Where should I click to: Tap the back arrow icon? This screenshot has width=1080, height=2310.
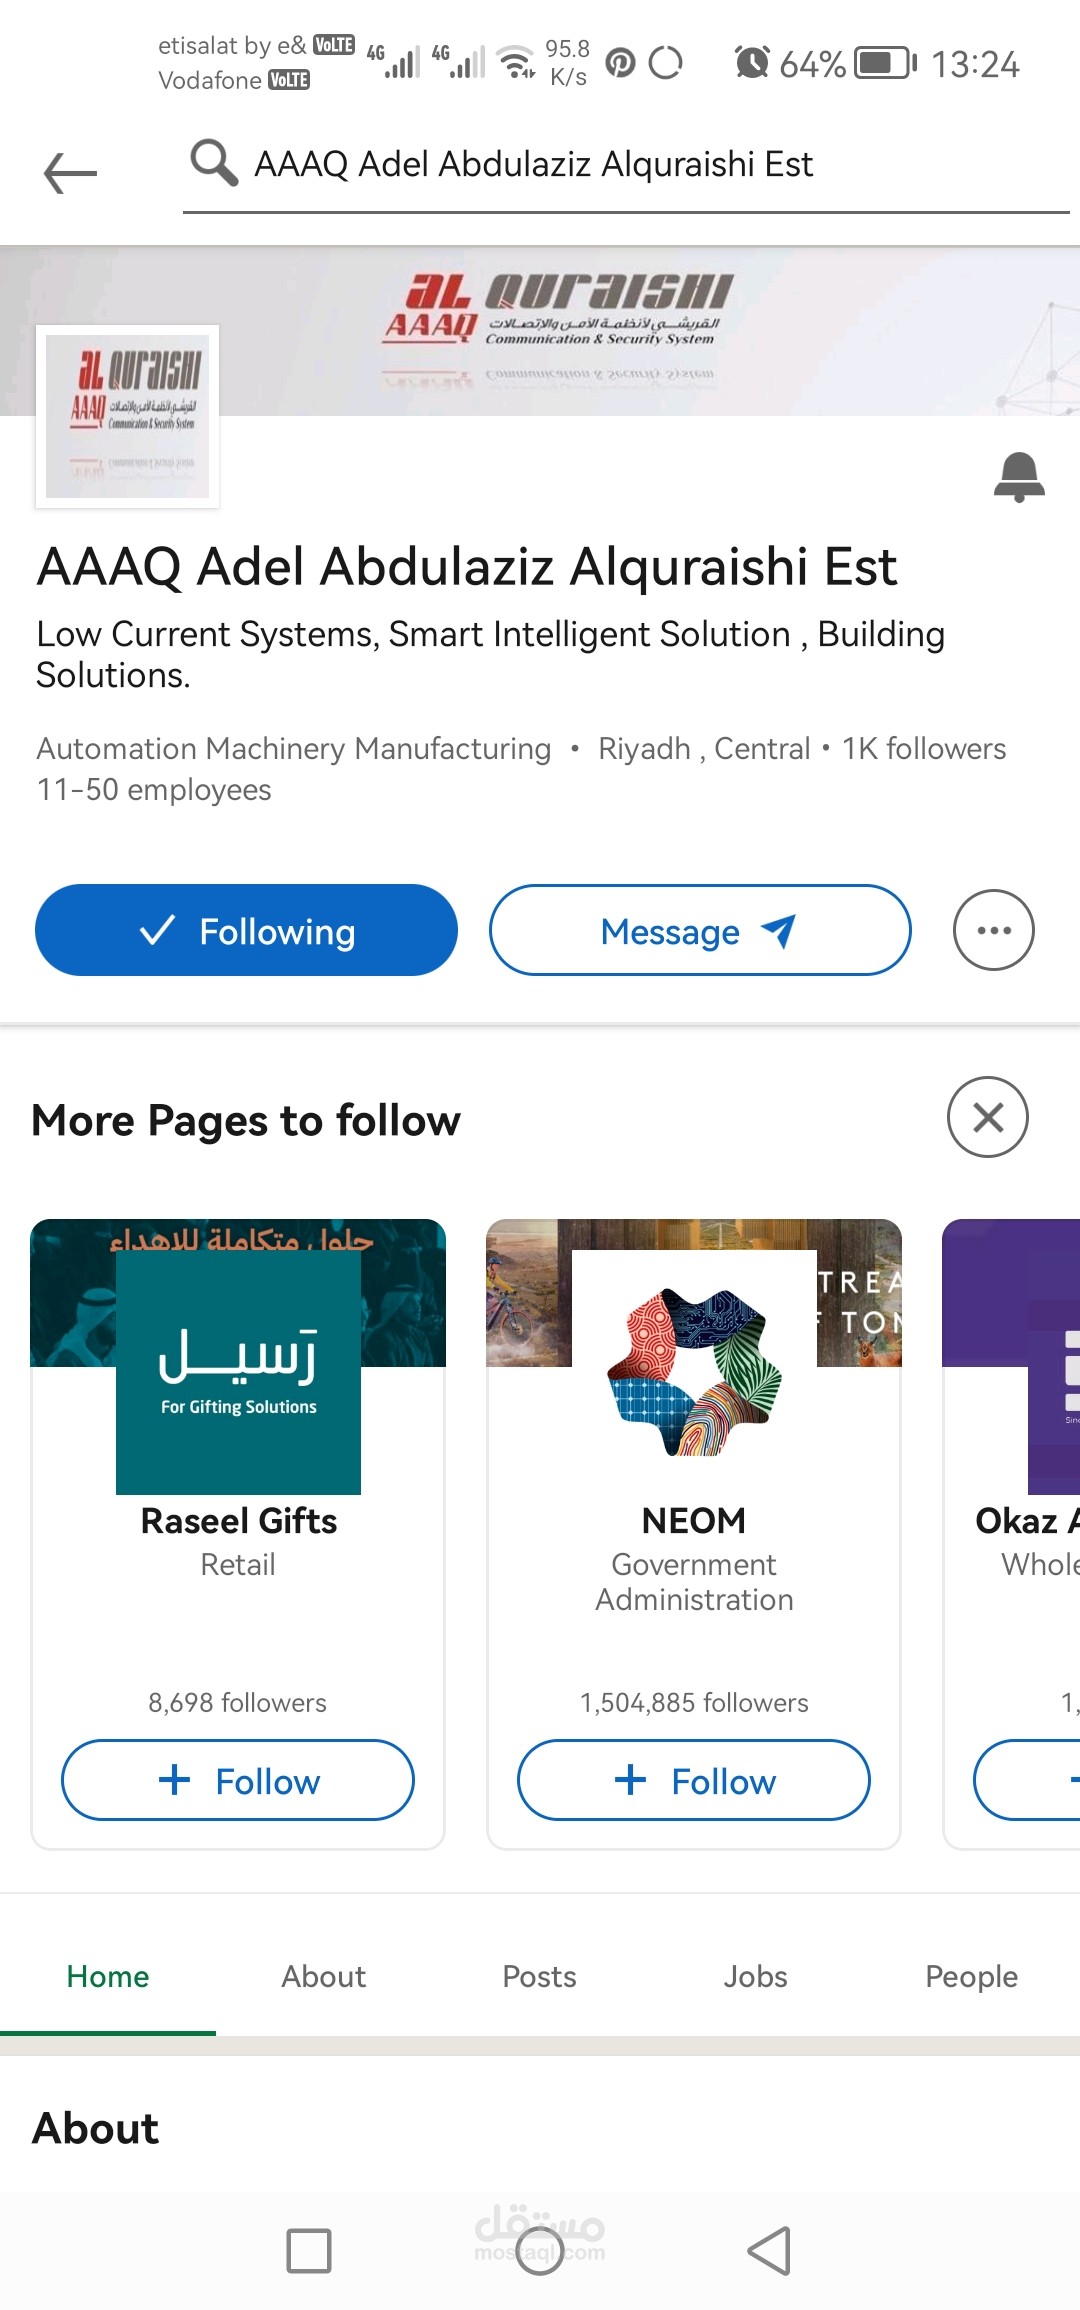point(70,173)
